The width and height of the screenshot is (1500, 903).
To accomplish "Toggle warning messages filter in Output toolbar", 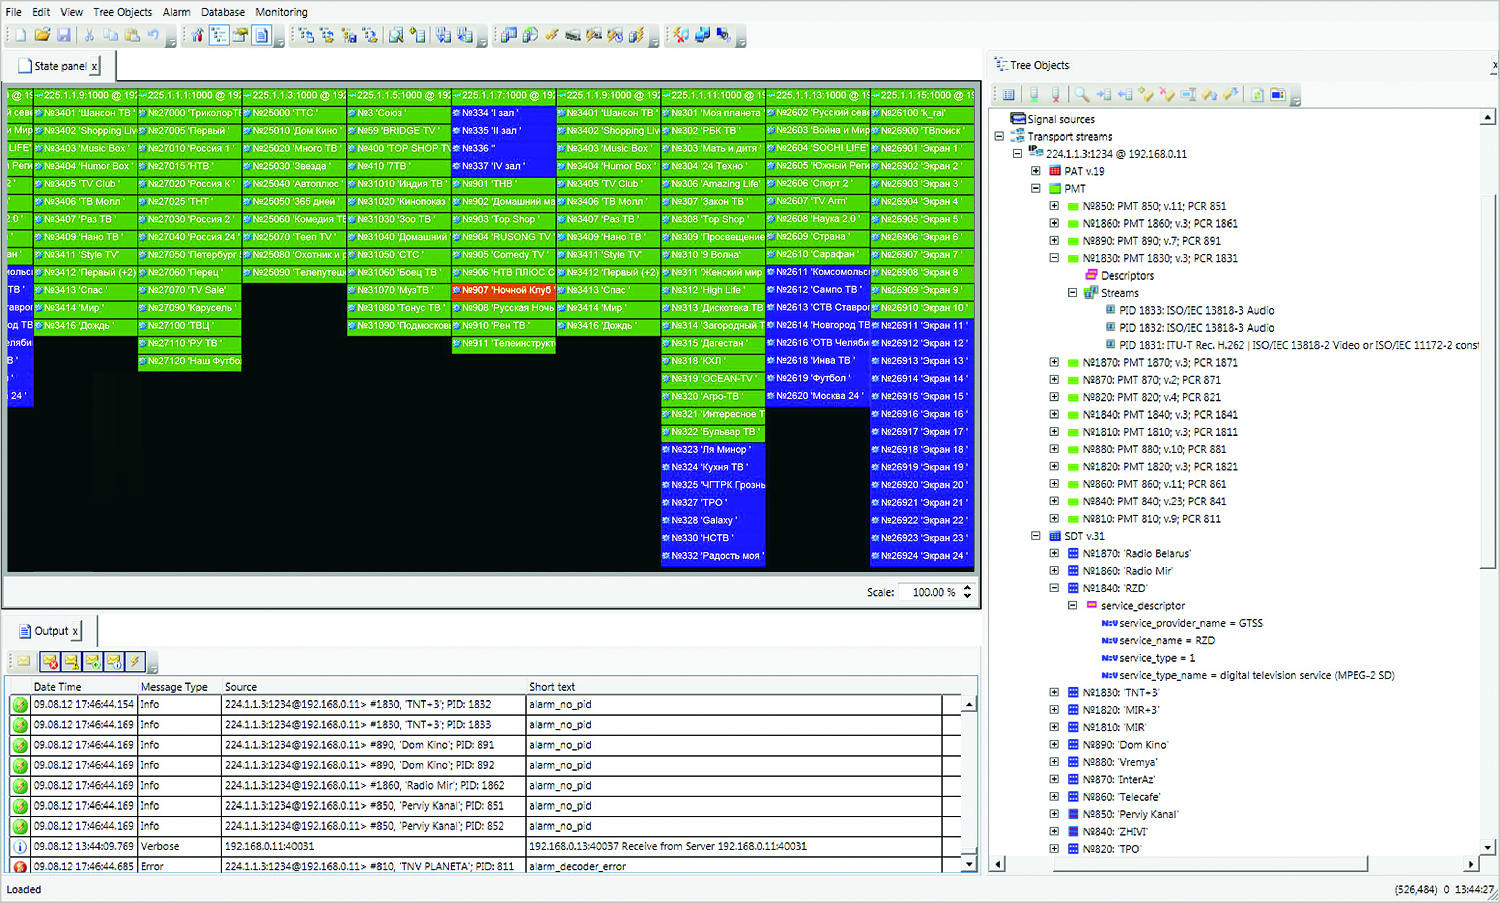I will click(x=71, y=661).
